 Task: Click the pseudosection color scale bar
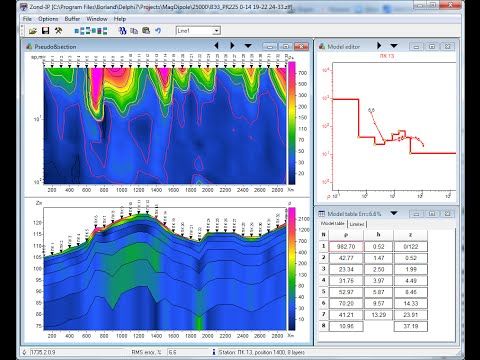pyautogui.click(x=292, y=123)
